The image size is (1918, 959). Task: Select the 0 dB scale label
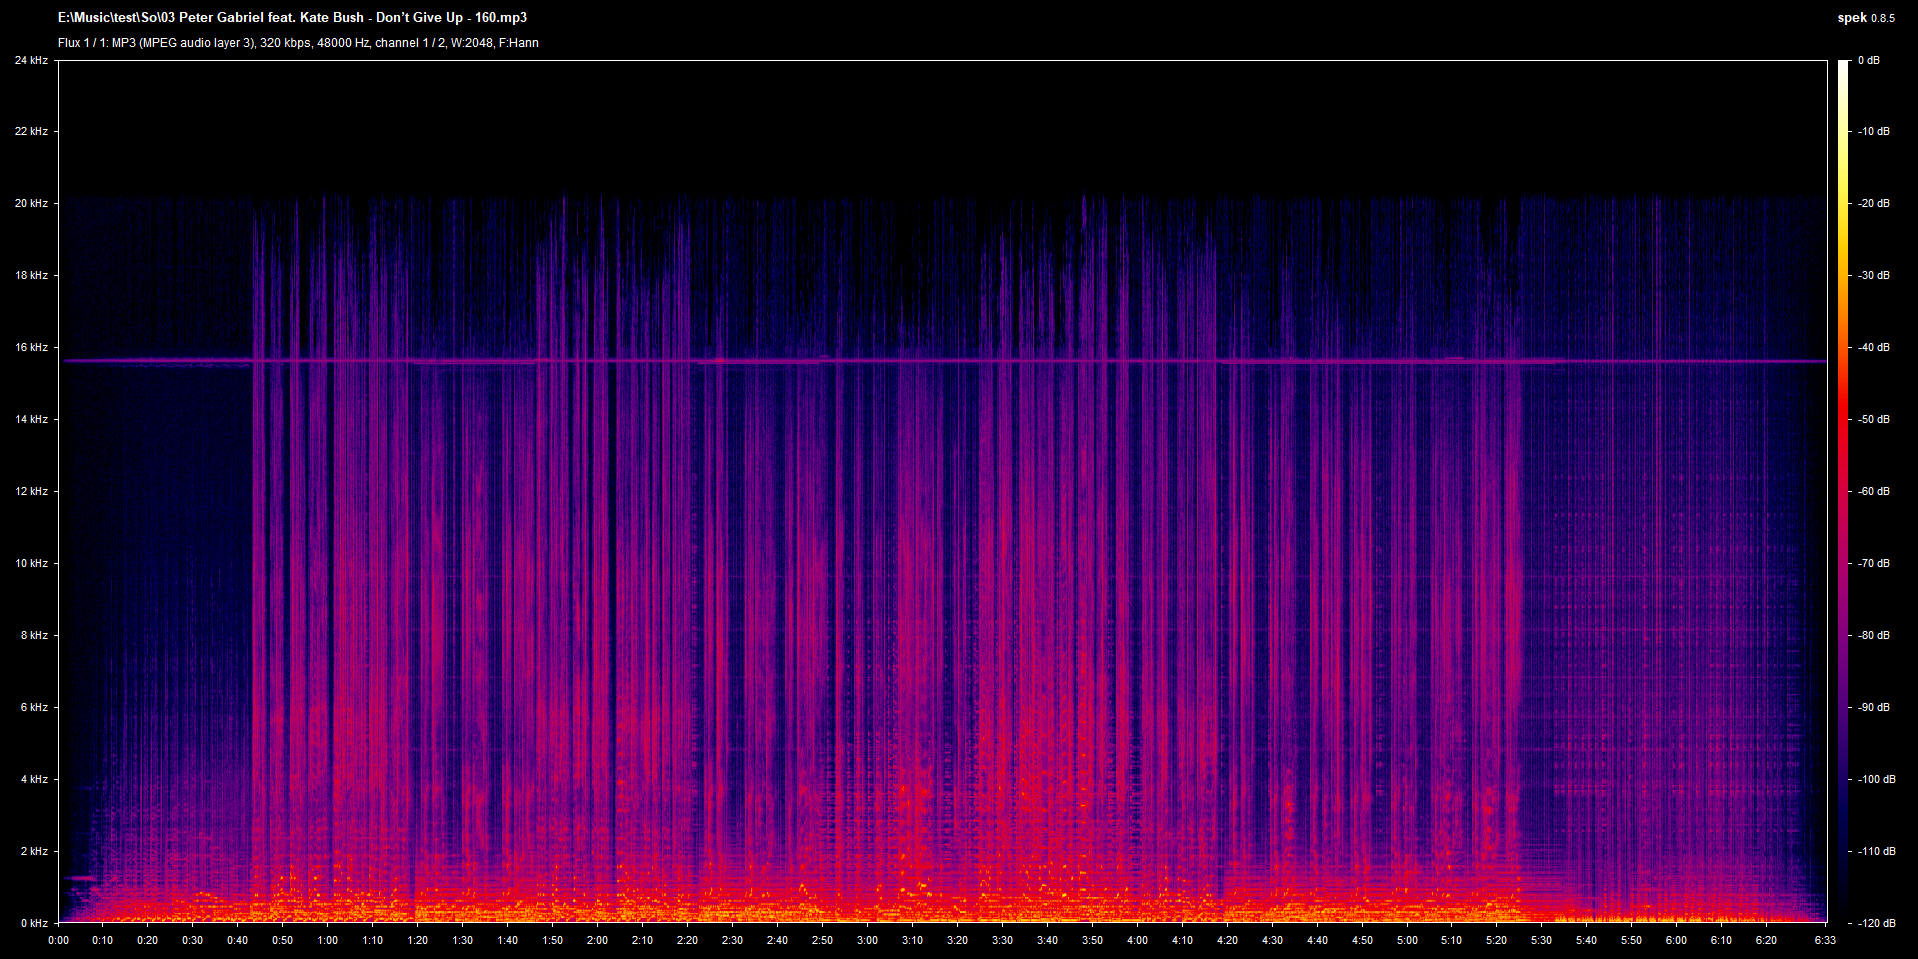1868,61
